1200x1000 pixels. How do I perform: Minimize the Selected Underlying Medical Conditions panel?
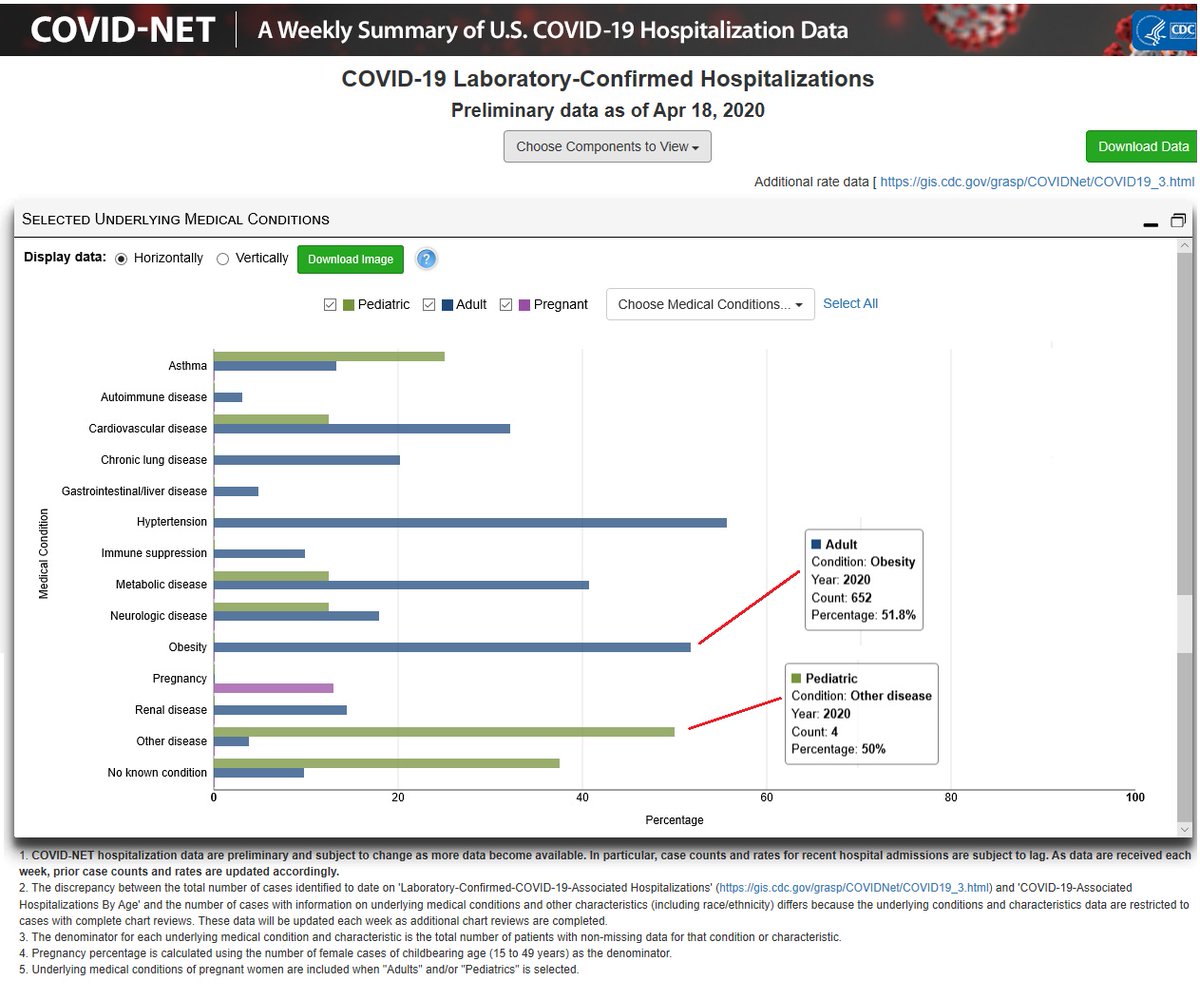1150,224
